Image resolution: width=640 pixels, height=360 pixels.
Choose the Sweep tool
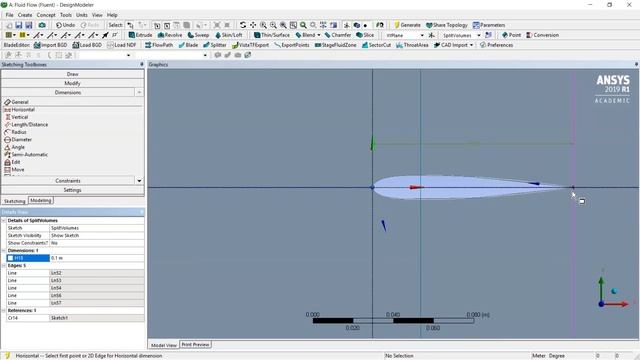tap(198, 35)
